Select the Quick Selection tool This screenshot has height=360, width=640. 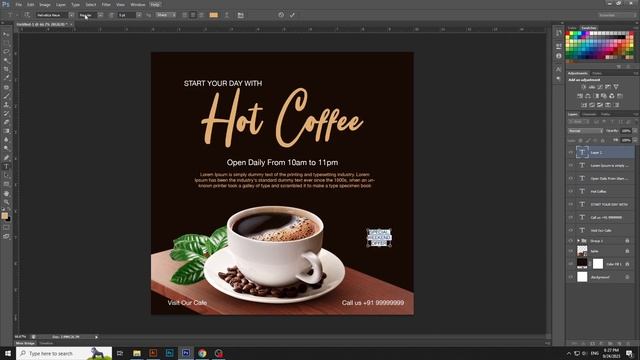[x=6, y=60]
